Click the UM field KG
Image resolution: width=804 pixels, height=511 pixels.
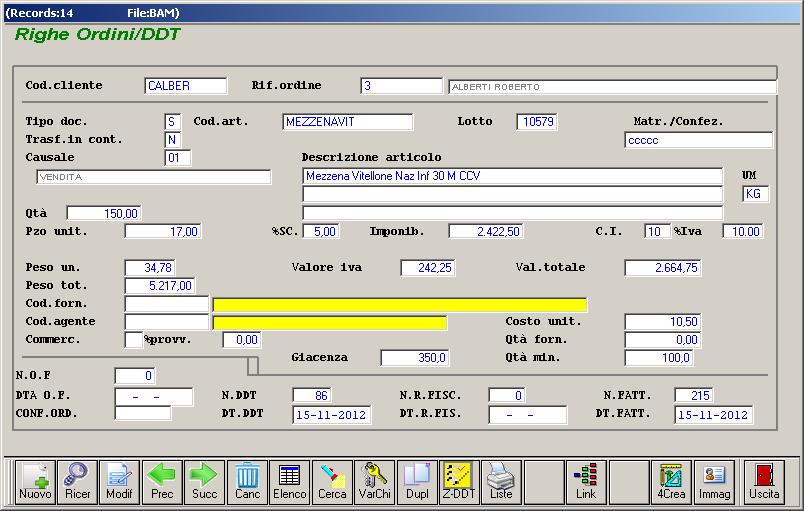click(755, 194)
